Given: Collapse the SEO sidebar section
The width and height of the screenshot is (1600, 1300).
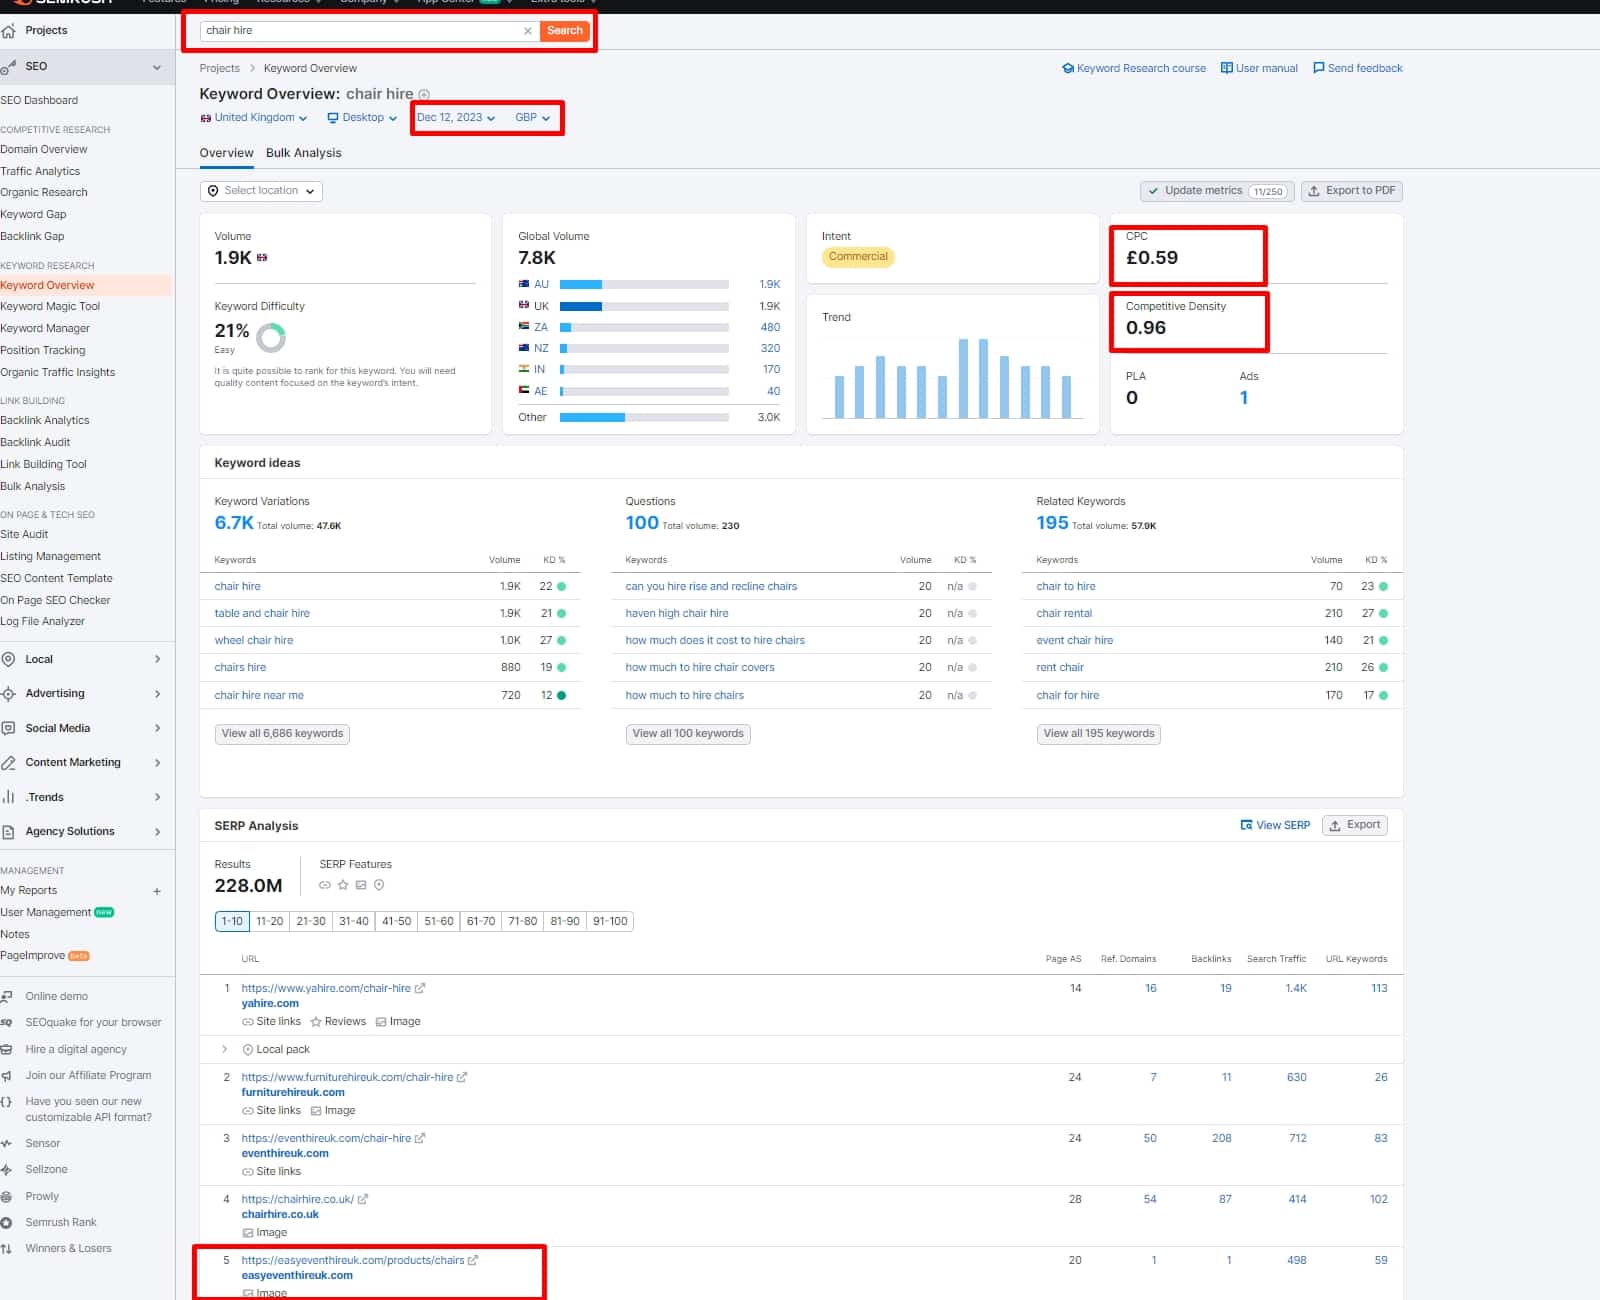Looking at the screenshot, I should pos(157,67).
